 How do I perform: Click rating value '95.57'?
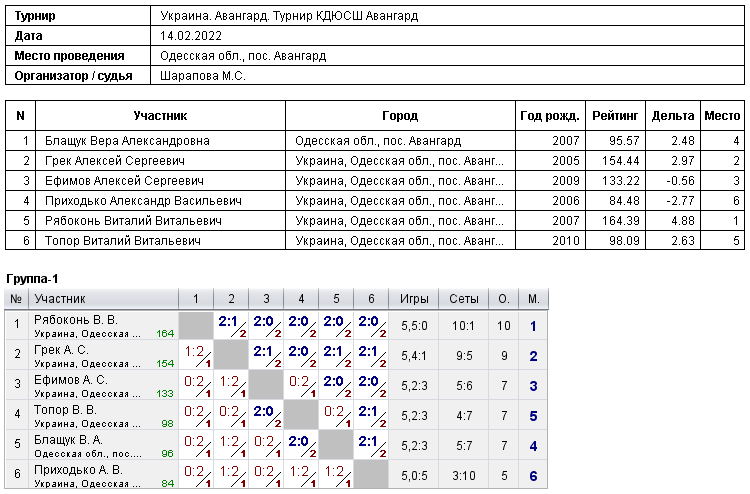click(x=624, y=141)
